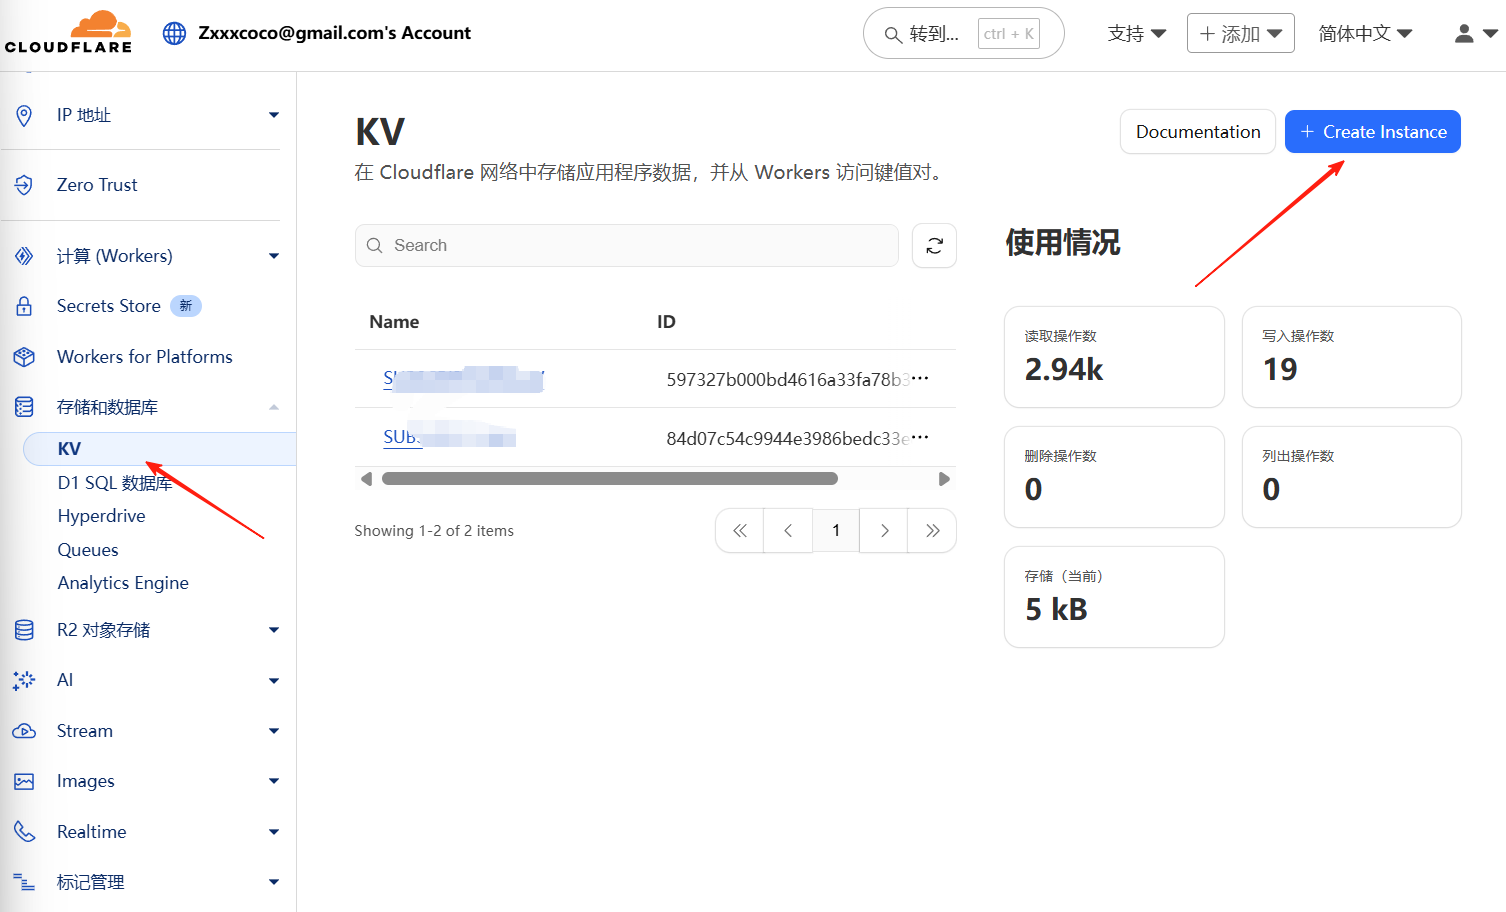Click the Secrets Store lock icon
Viewport: 1506px width, 912px height.
point(24,306)
